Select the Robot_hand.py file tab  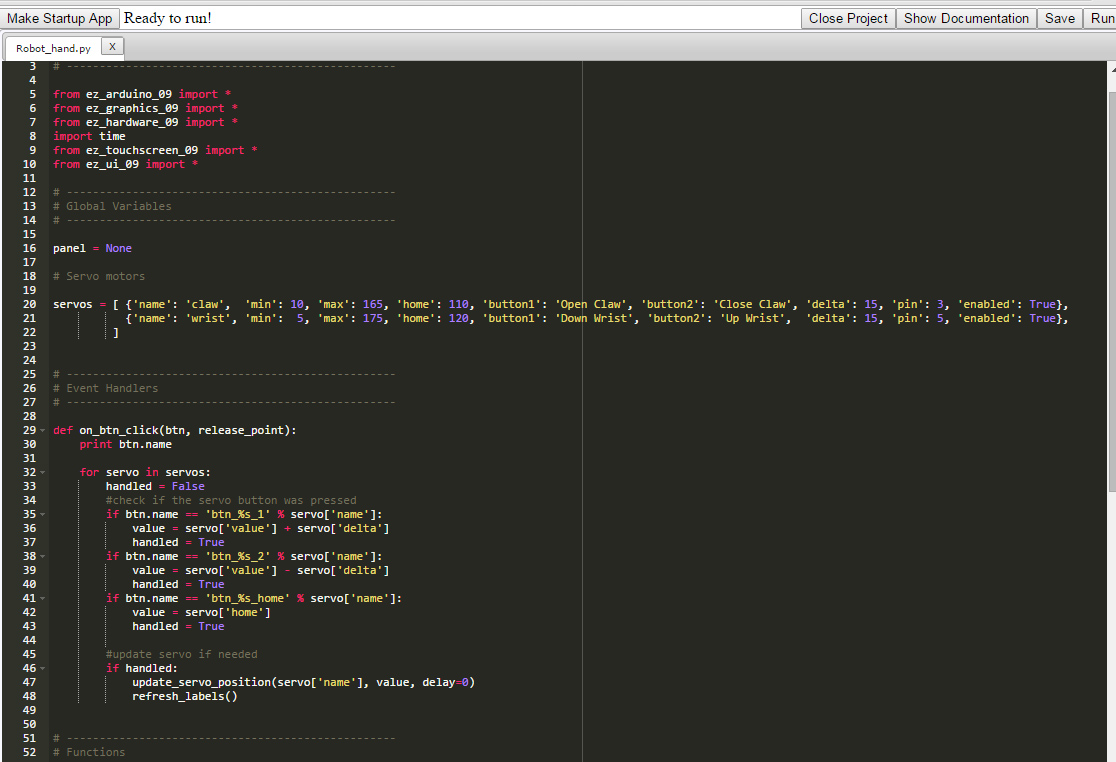point(53,47)
